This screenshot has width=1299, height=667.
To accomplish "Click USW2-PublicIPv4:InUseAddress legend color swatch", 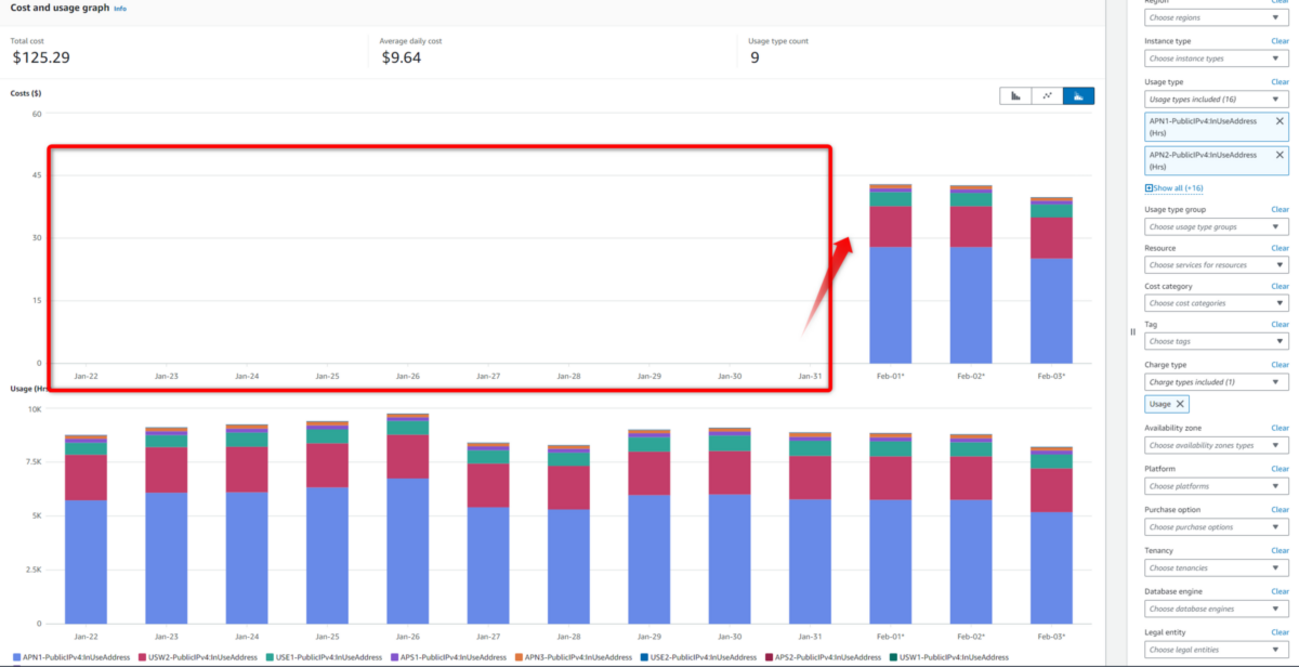I will (x=142, y=657).
